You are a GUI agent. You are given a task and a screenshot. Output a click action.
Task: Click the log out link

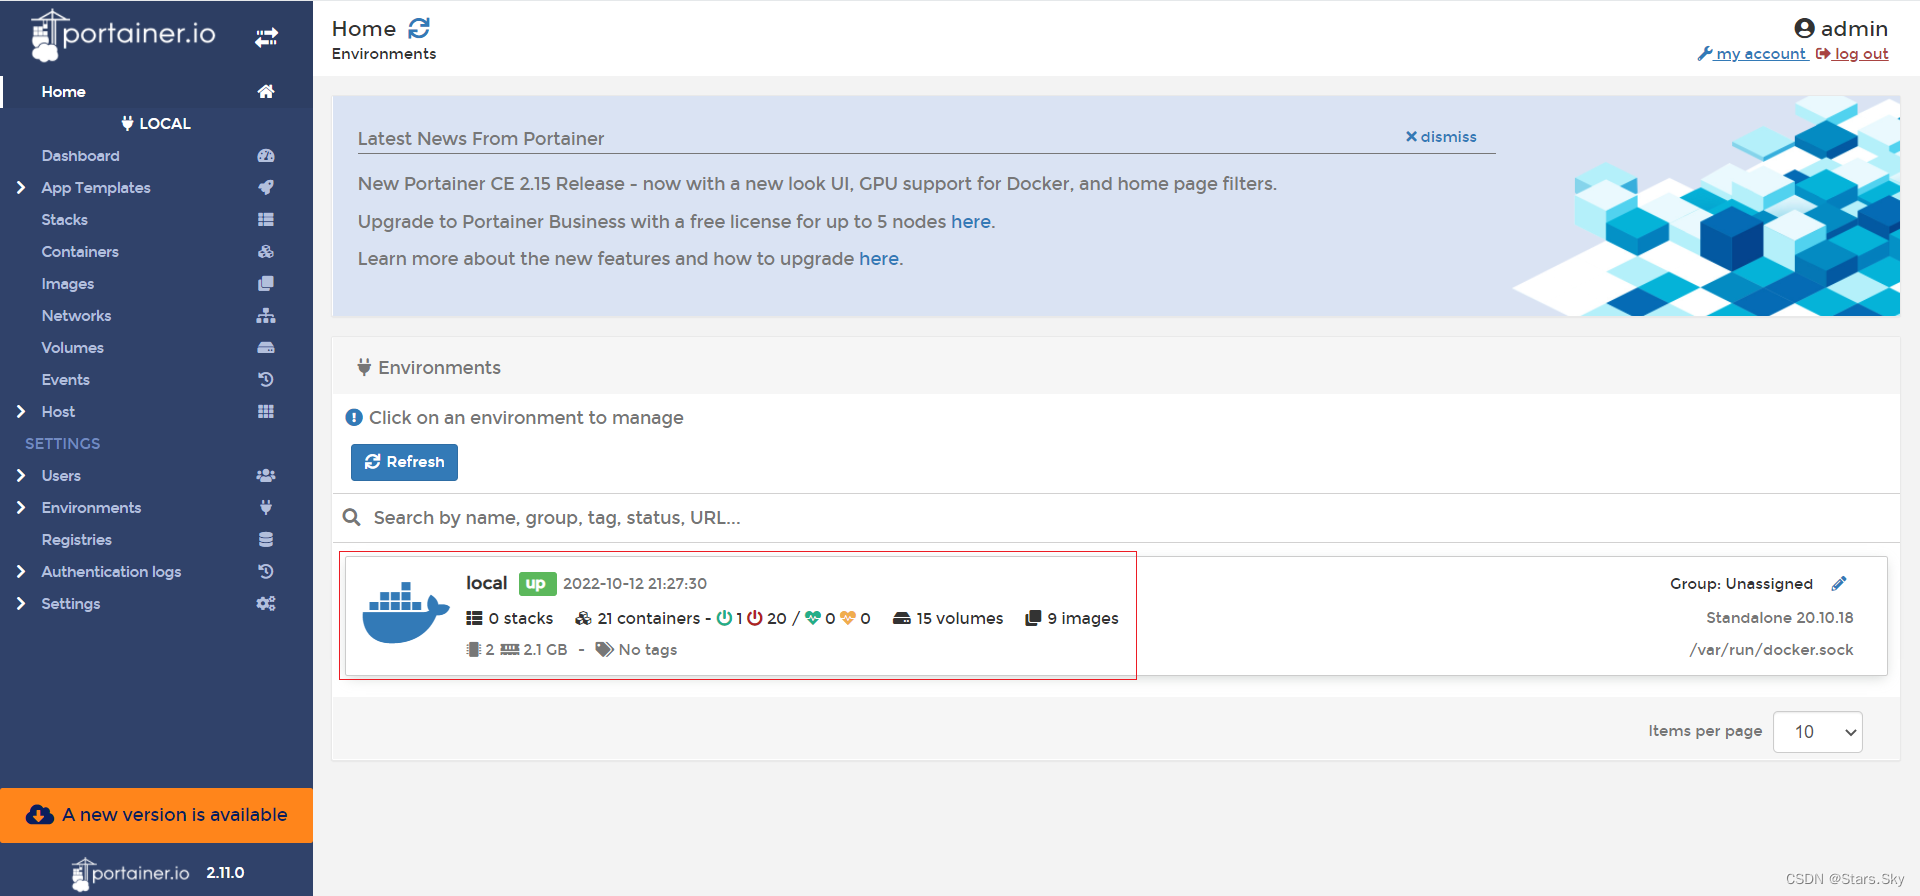1852,54
